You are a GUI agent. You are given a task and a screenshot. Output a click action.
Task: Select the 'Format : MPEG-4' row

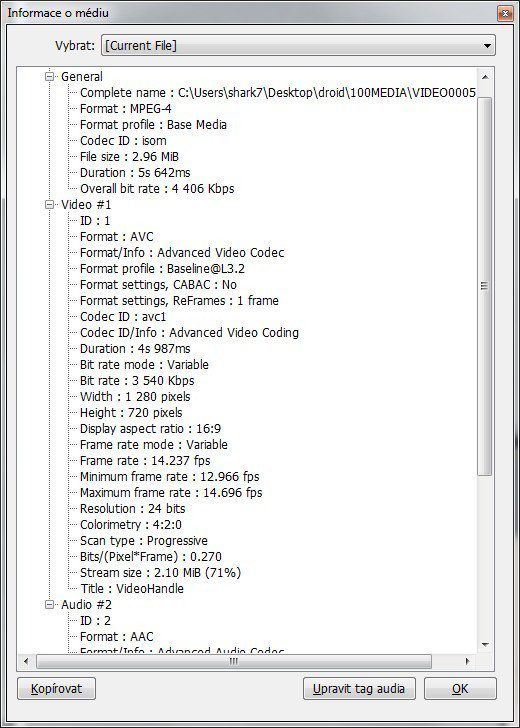pos(126,109)
